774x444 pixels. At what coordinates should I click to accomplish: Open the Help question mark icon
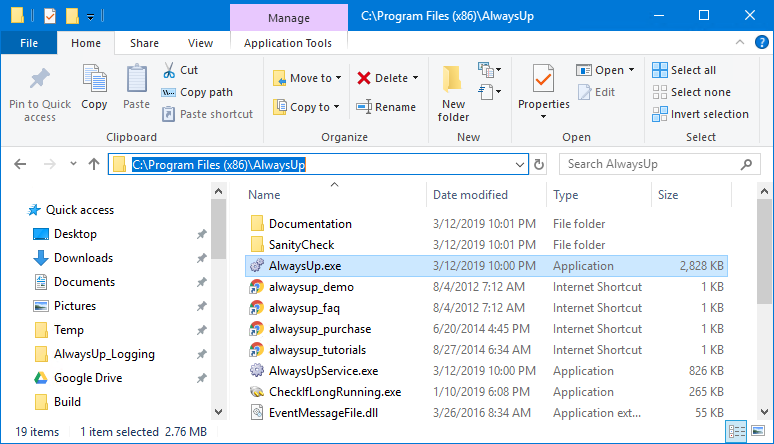click(762, 42)
